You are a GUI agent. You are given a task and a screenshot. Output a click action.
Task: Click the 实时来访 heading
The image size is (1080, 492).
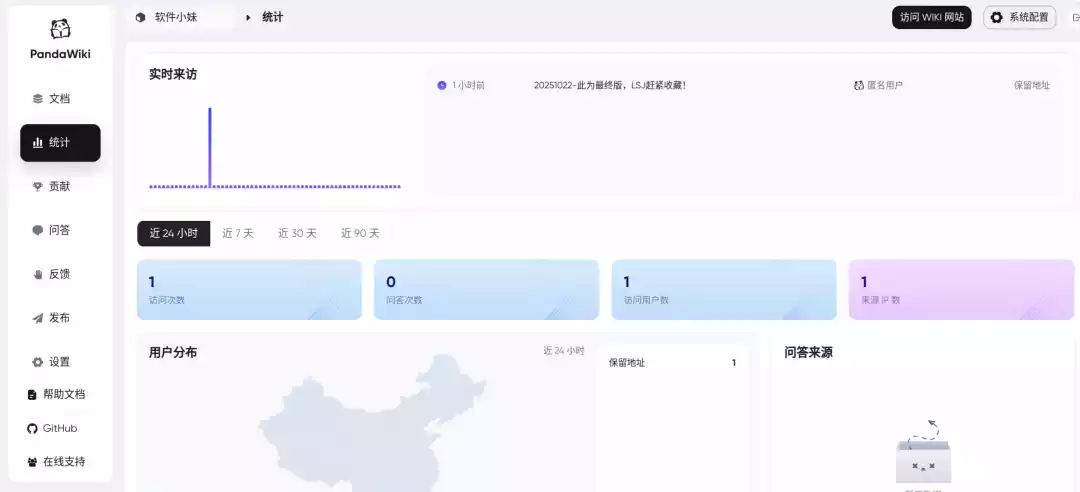pos(173,74)
